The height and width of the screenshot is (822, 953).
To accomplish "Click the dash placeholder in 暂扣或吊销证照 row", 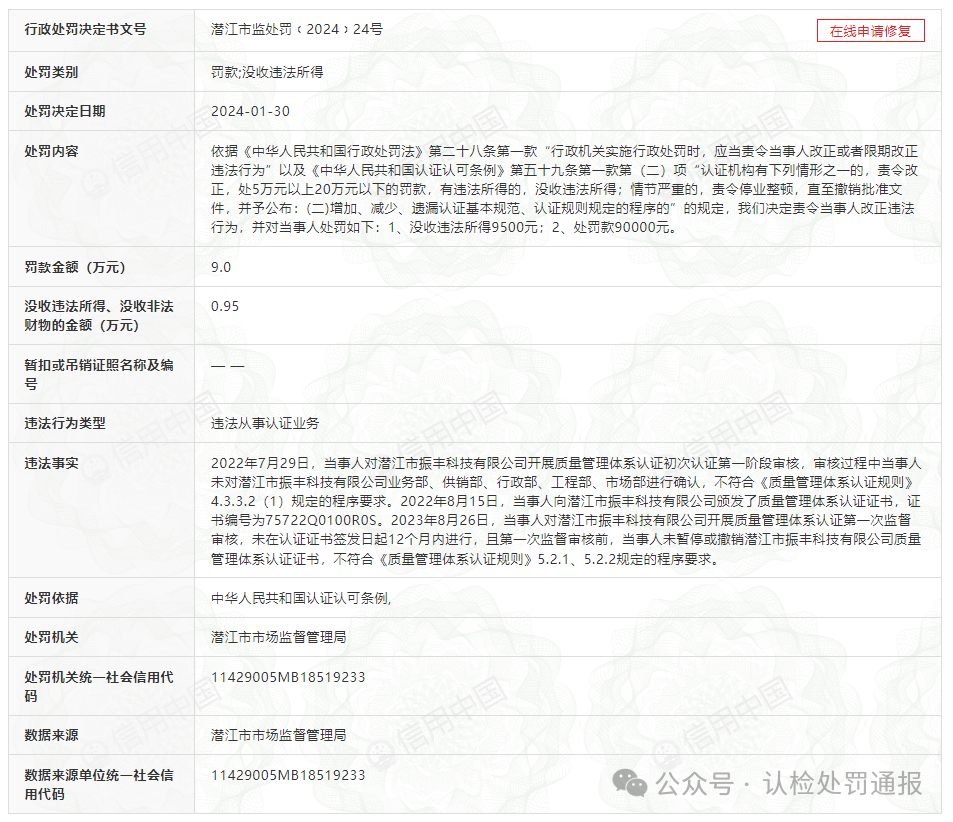I will click(226, 363).
